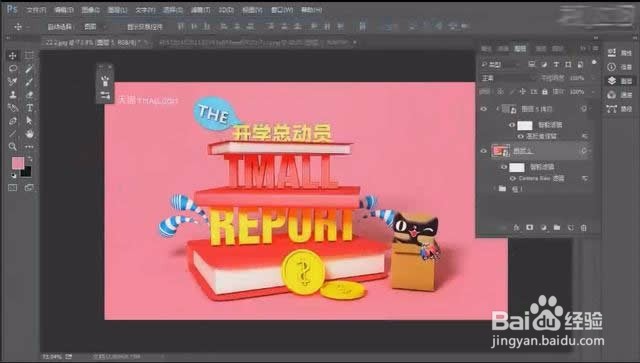Filter layers by pixel icon
Image resolution: width=640 pixels, height=363 pixels.
click(x=531, y=65)
